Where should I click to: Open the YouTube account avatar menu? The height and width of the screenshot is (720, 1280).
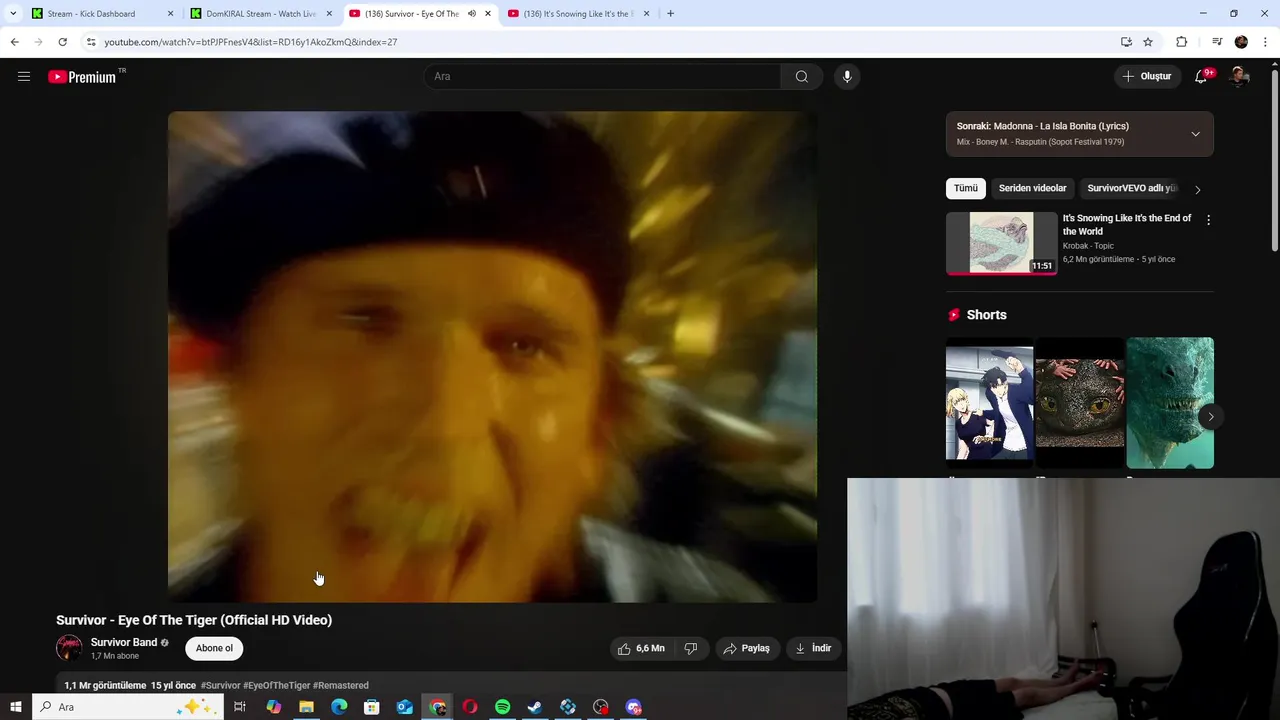pos(1239,76)
